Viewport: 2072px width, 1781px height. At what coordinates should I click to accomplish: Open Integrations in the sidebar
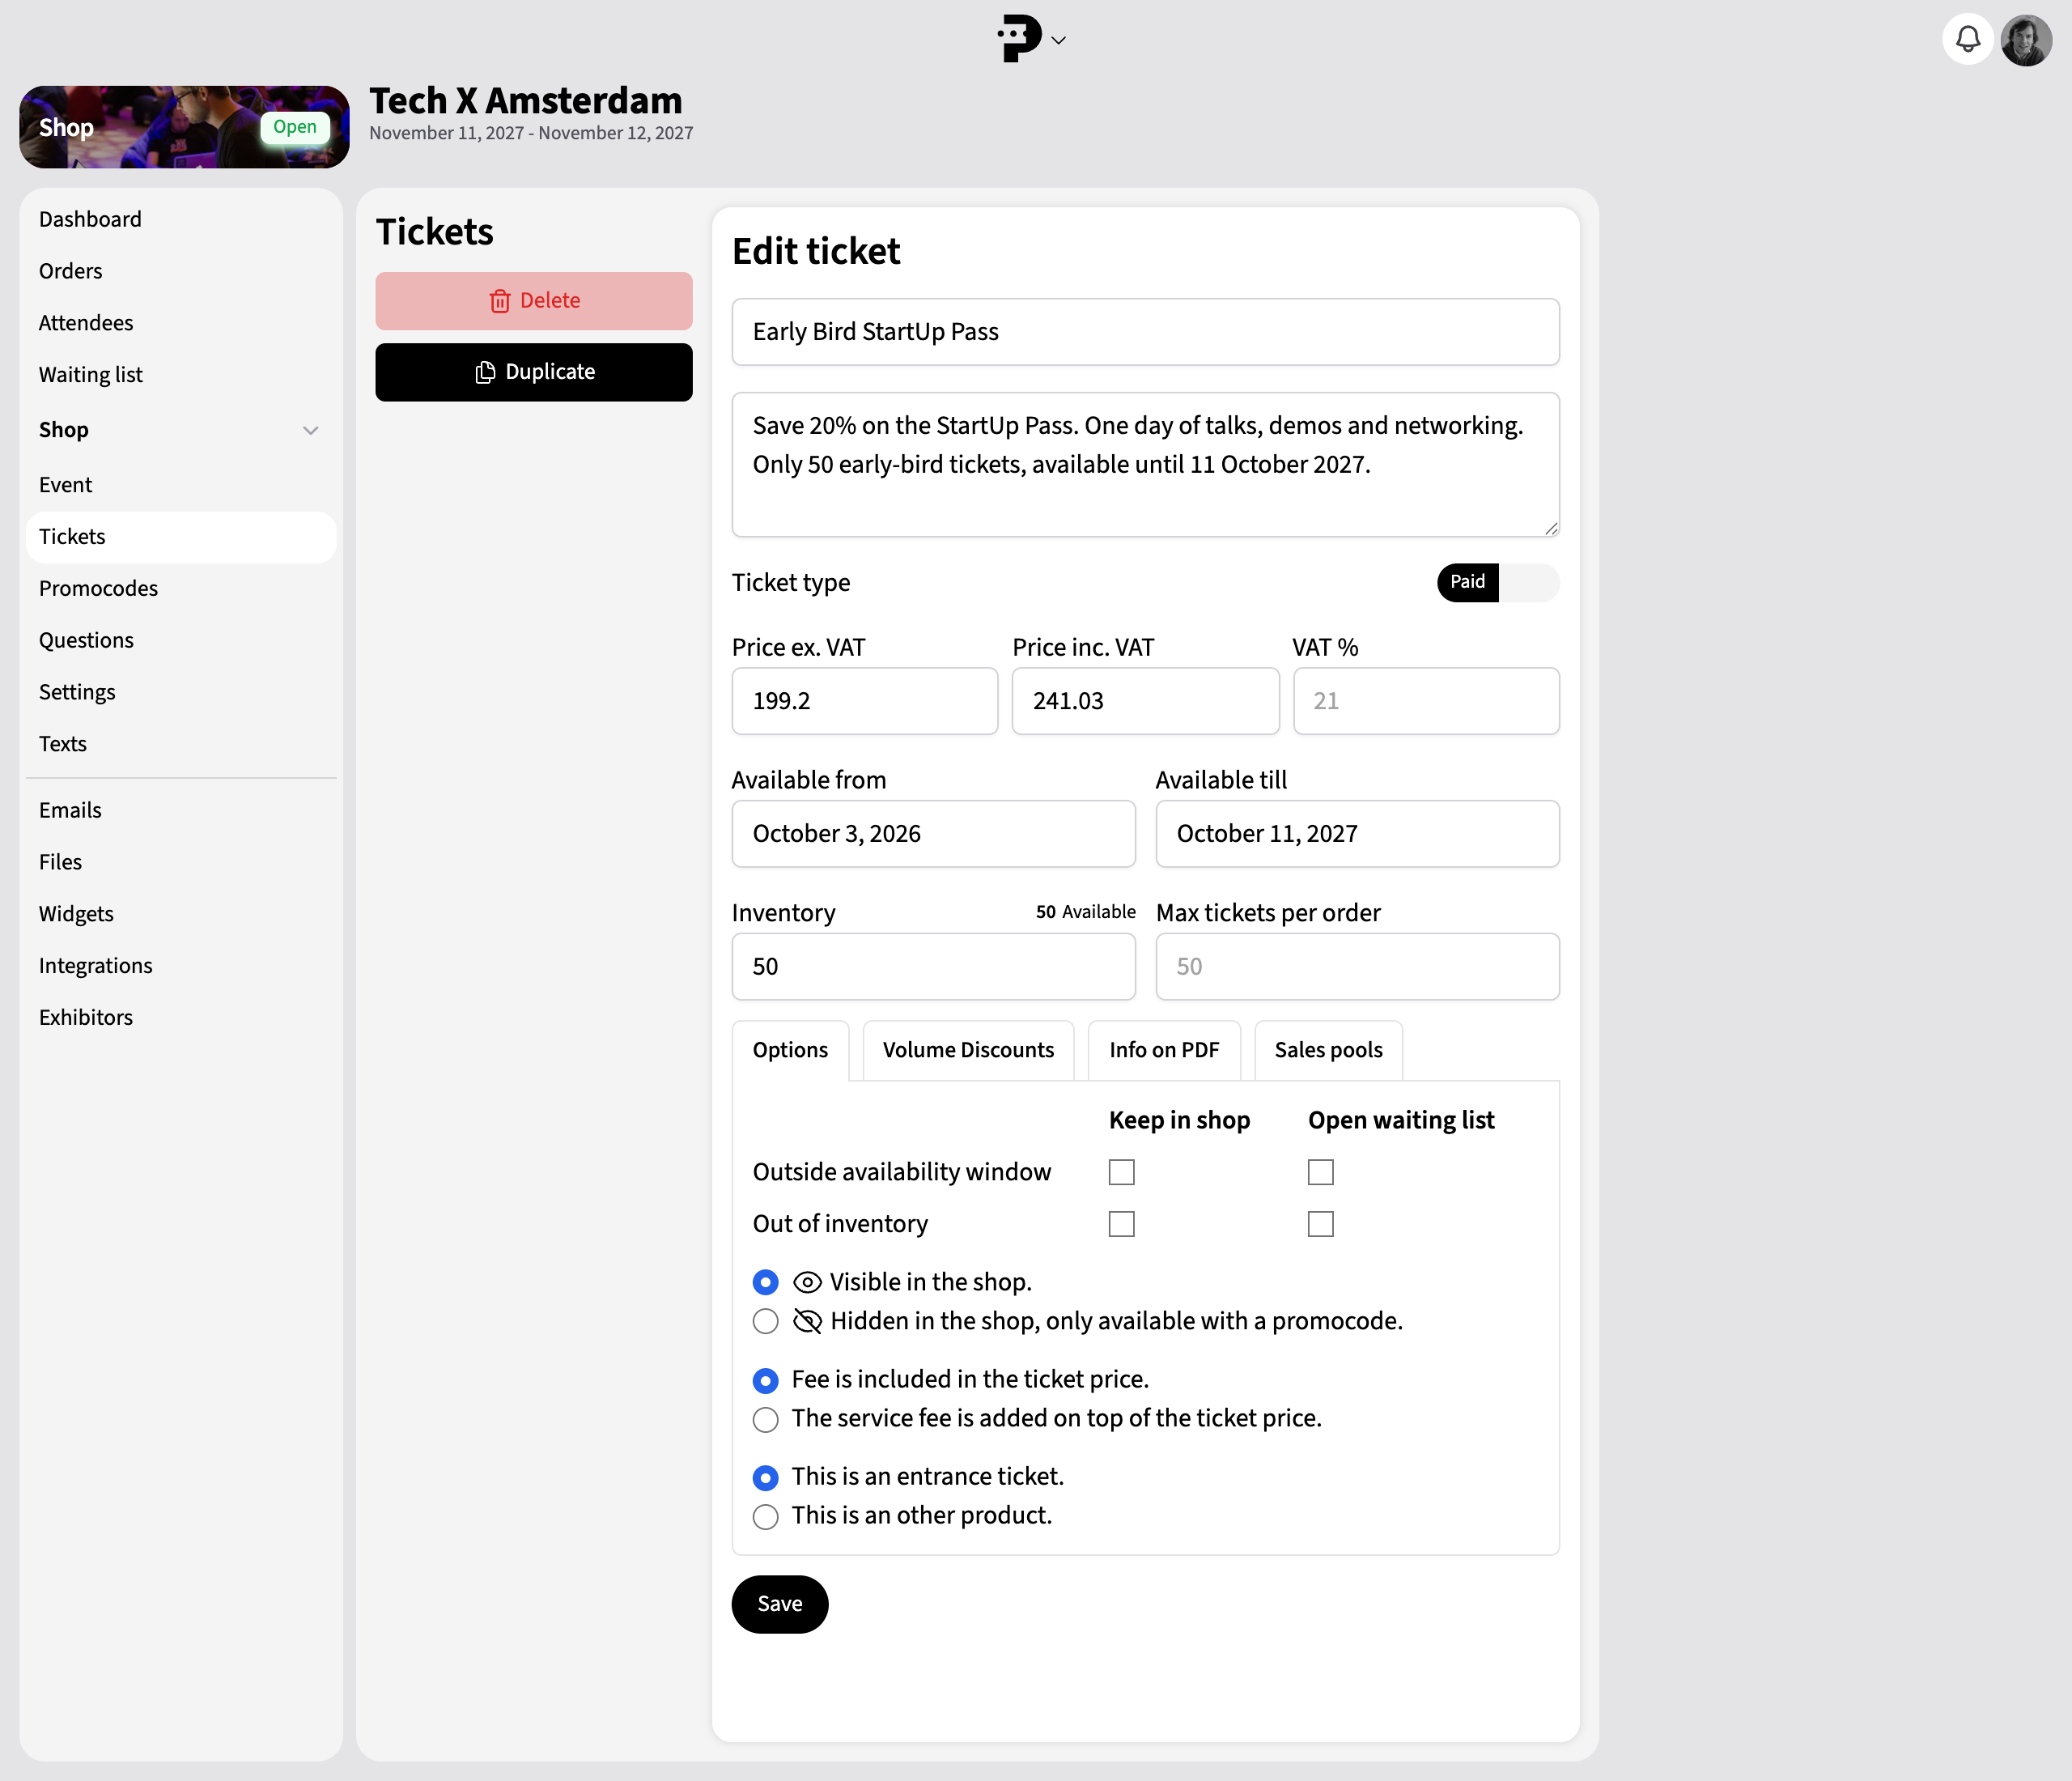pos(181,966)
